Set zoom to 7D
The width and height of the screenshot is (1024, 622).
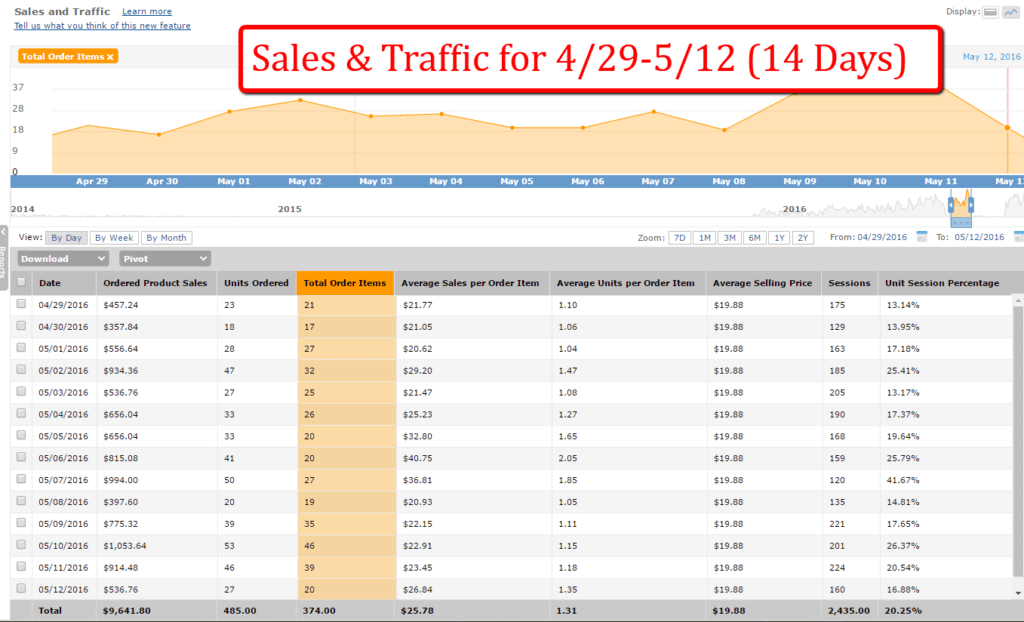click(x=679, y=238)
